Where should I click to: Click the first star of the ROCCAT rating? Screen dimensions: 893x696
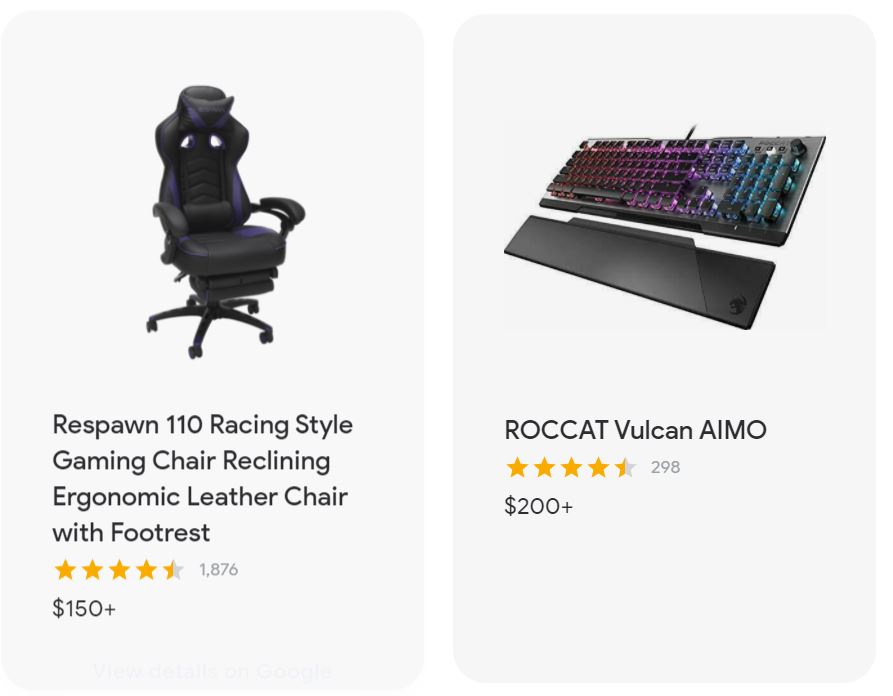tap(517, 468)
